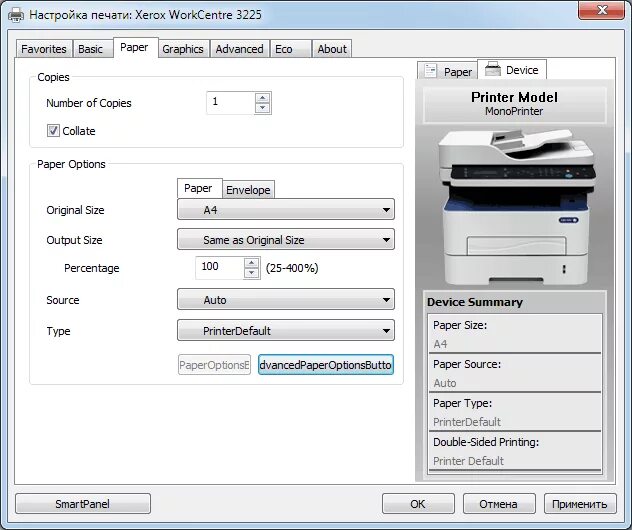Click the Отмена cancel button
The height and width of the screenshot is (530, 632).
pyautogui.click(x=499, y=504)
